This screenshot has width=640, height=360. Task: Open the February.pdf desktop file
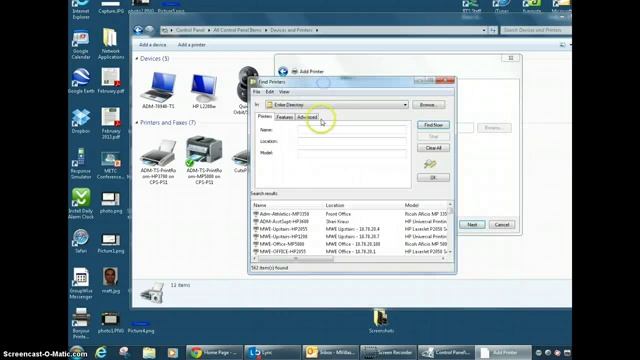(111, 81)
